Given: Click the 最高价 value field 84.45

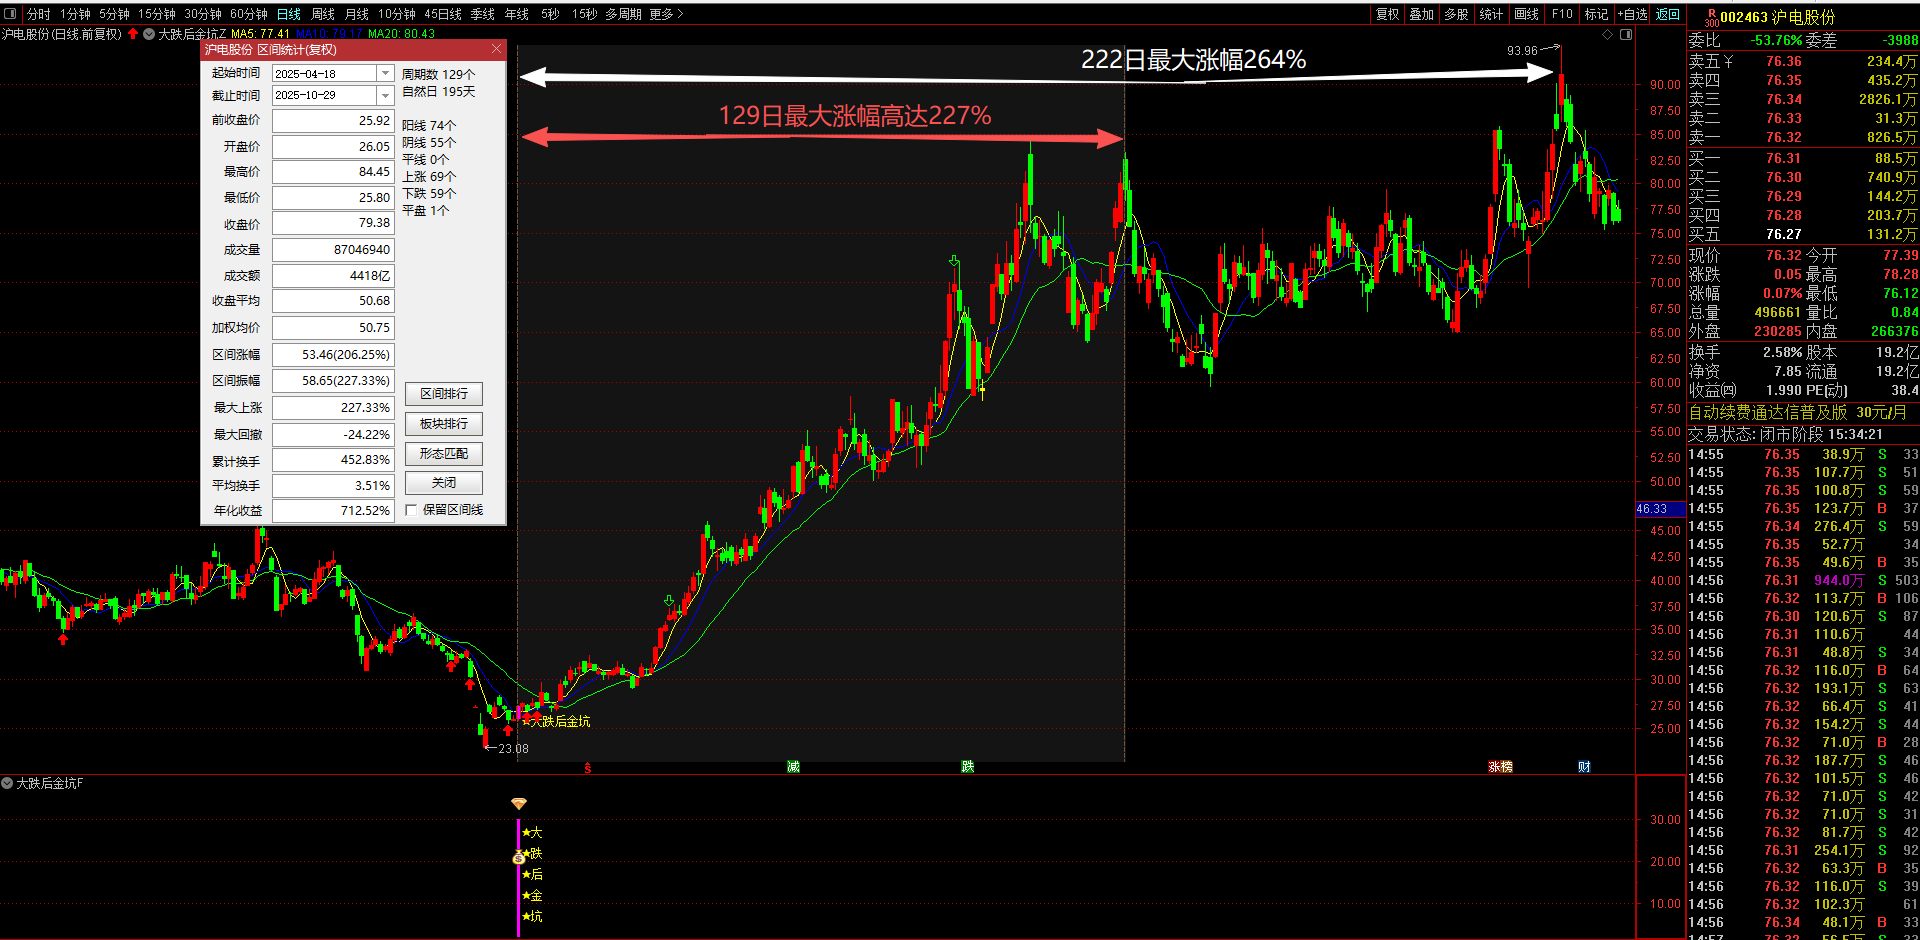Looking at the screenshot, I should click(x=333, y=172).
